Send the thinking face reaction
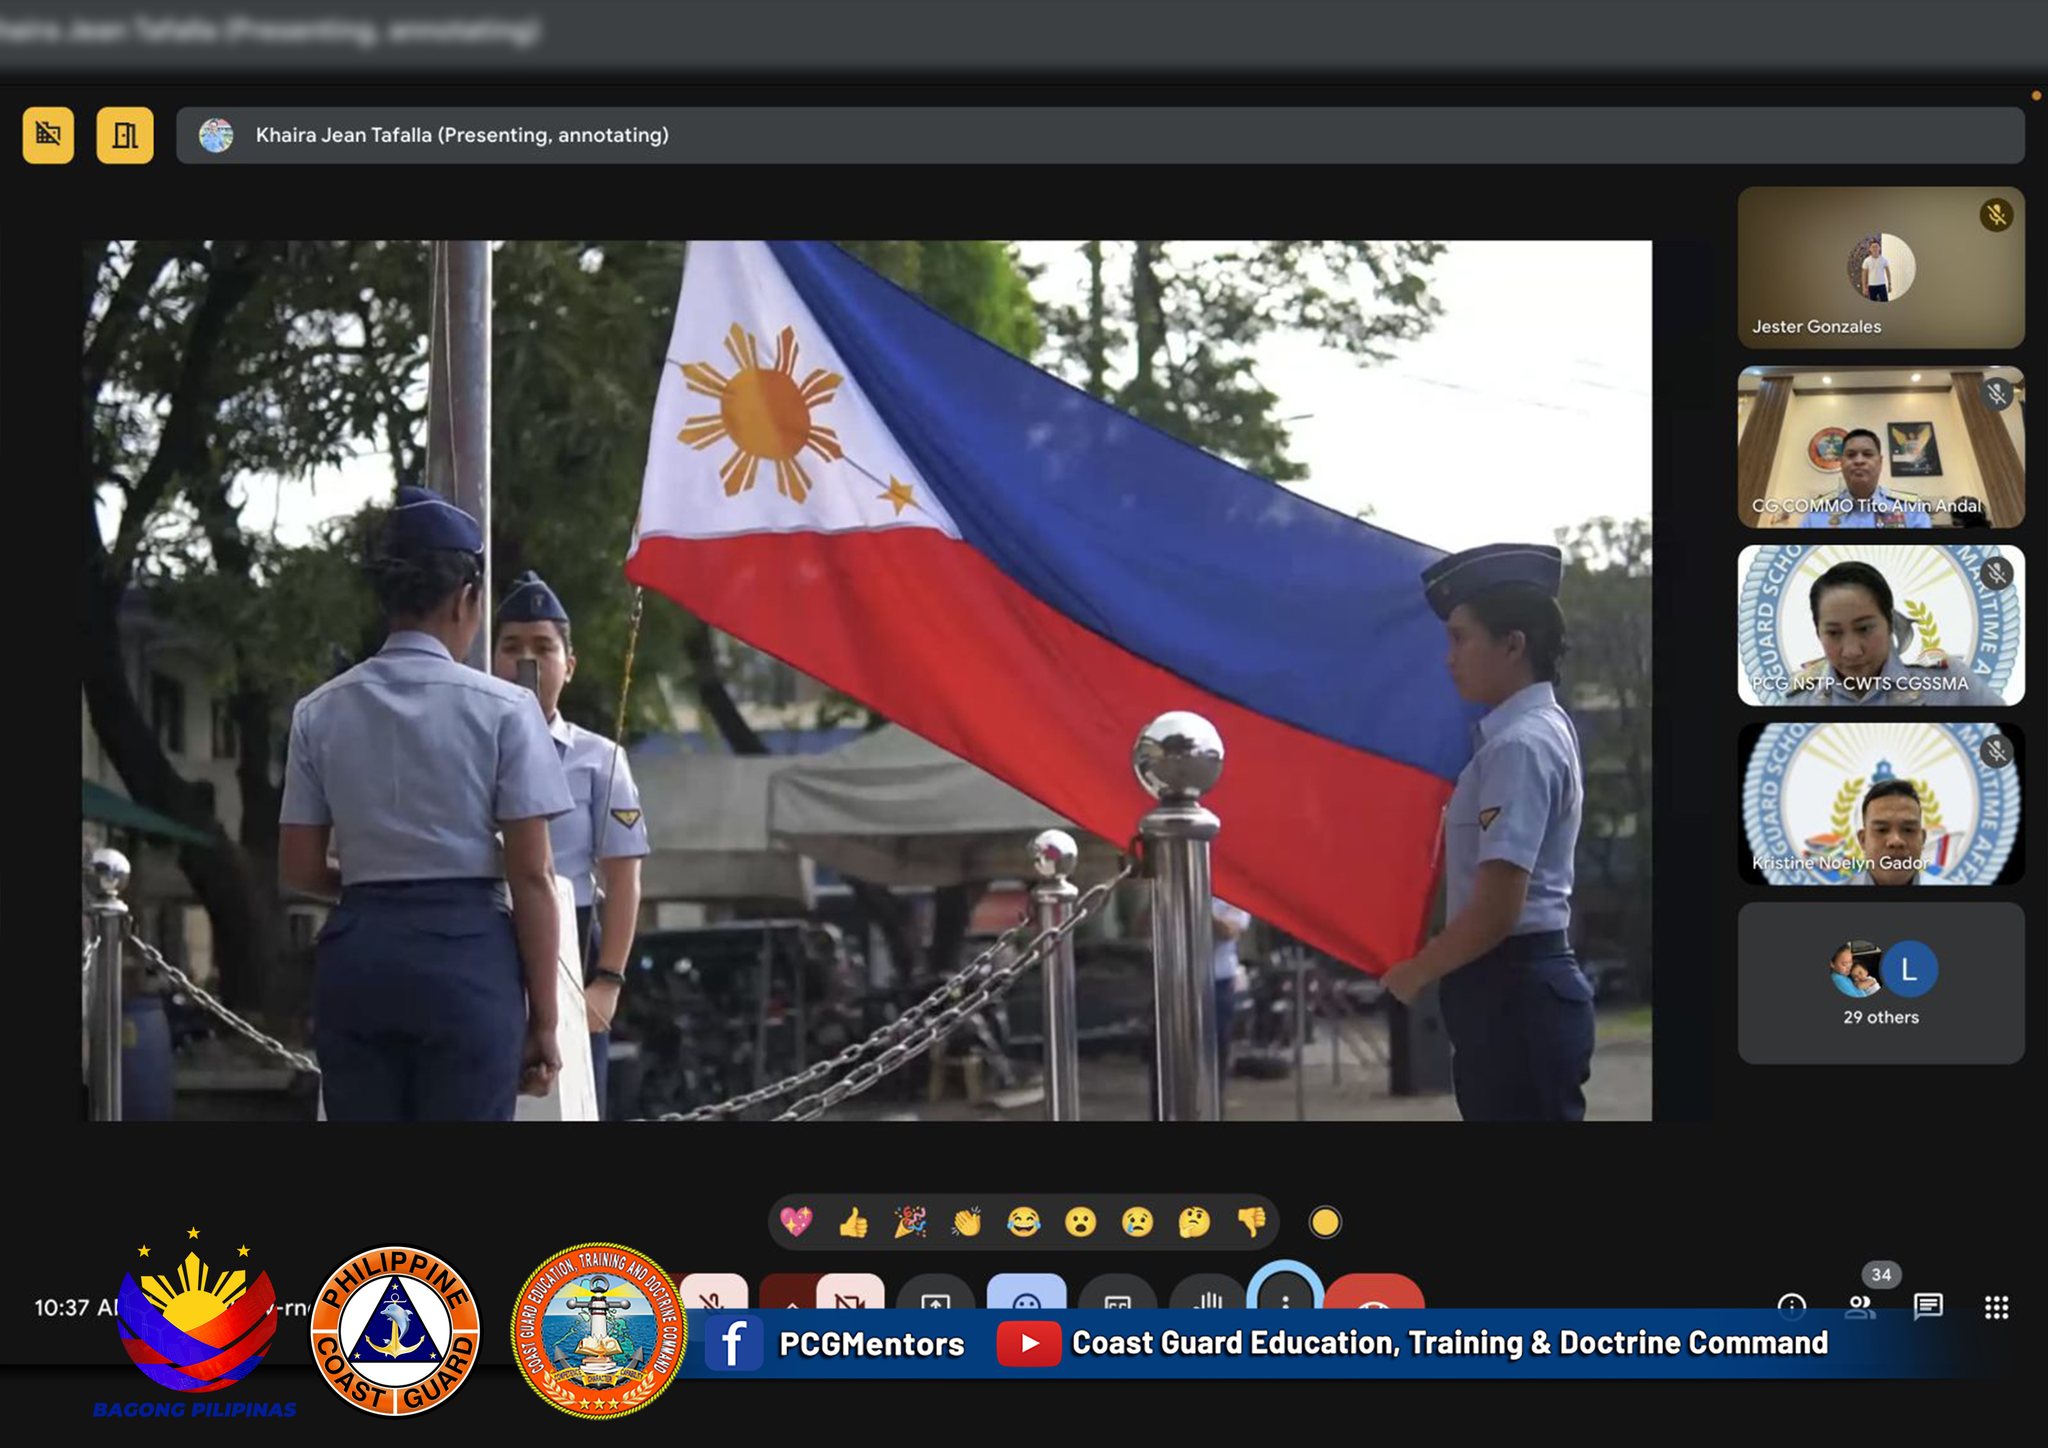This screenshot has width=2048, height=1448. pos(1195,1222)
